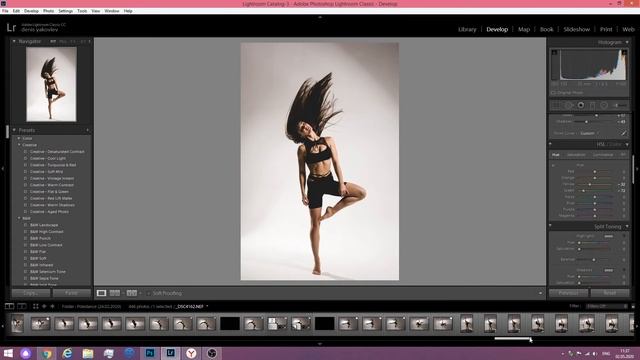This screenshot has width=640, height=360.
Task: Toggle the filmstrip filter switch
Action: point(633,306)
